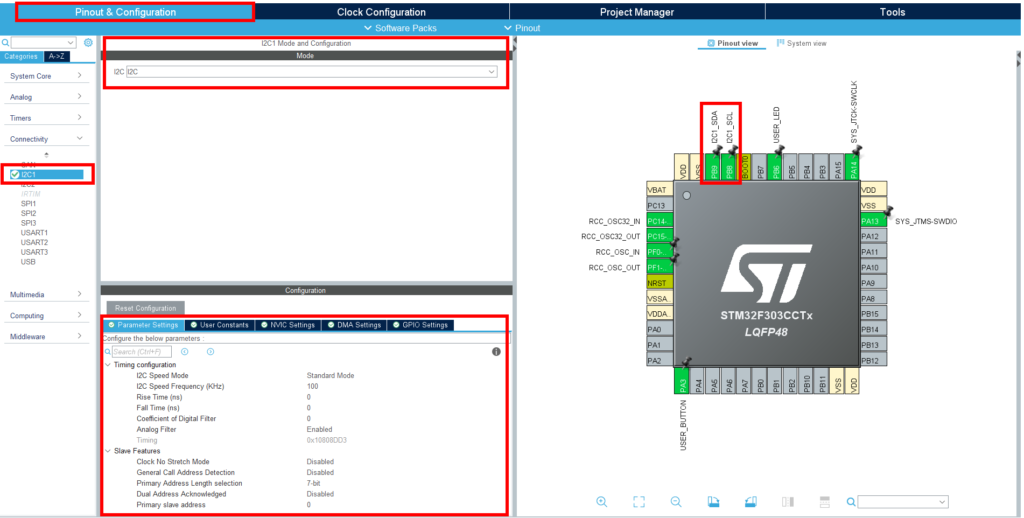Select USB in the Connectivity list
The height and width of the screenshot is (518, 1024).
pyautogui.click(x=28, y=262)
